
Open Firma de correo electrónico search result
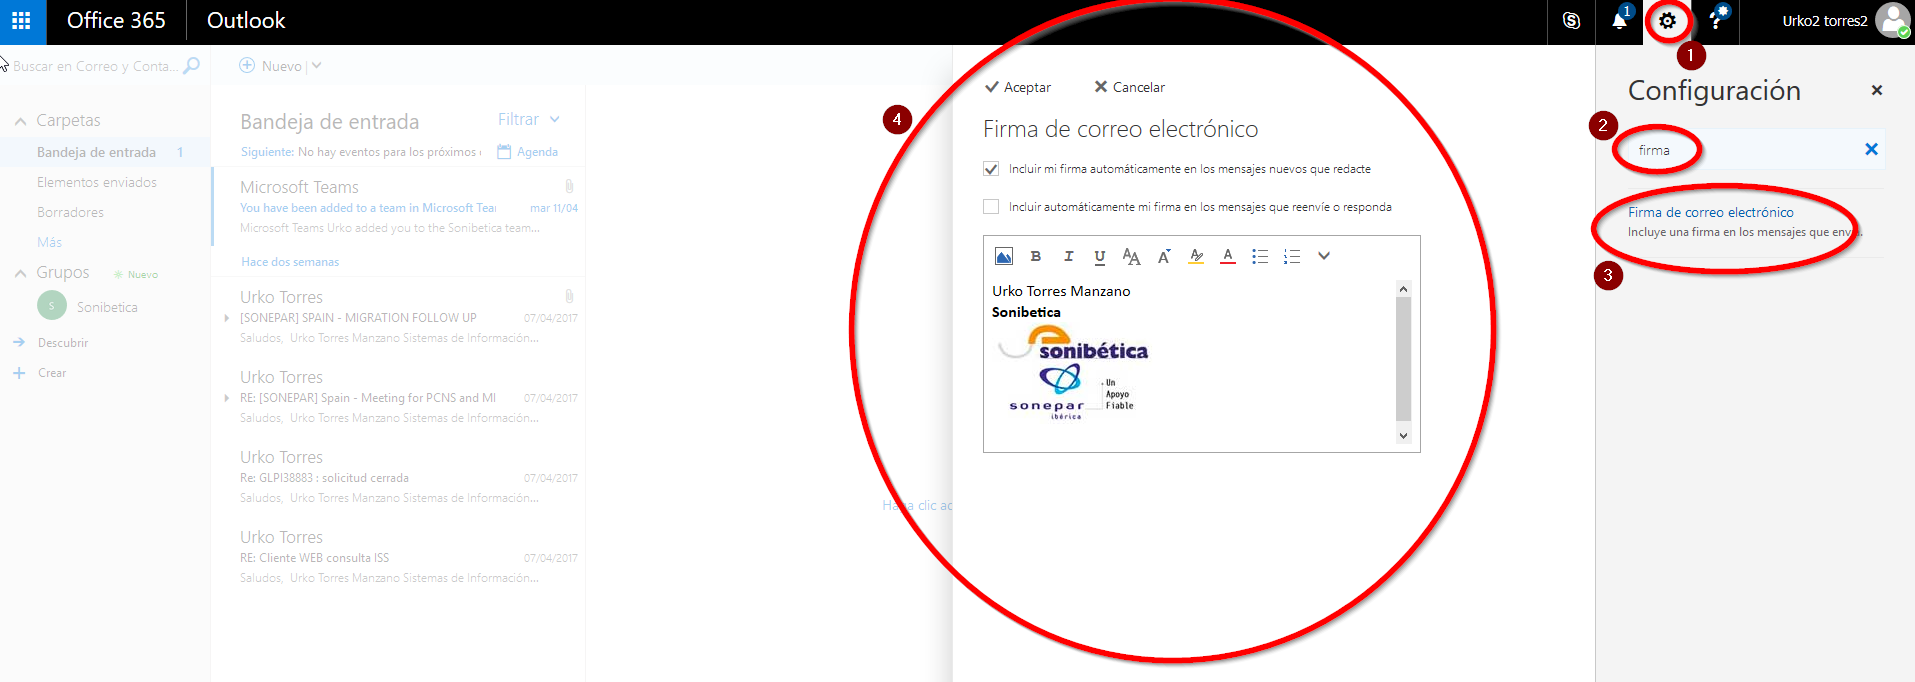(1710, 212)
